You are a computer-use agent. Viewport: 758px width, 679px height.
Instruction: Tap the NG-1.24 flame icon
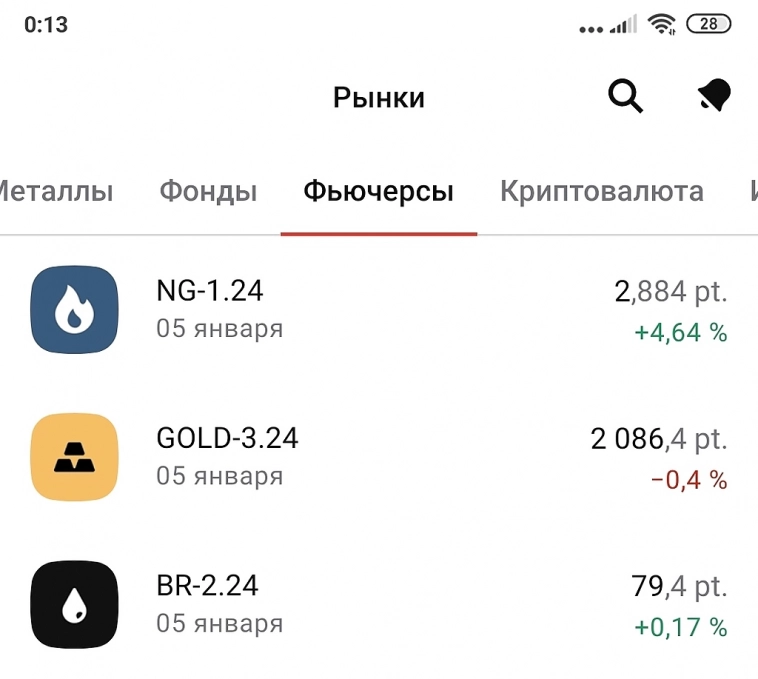pos(74,309)
